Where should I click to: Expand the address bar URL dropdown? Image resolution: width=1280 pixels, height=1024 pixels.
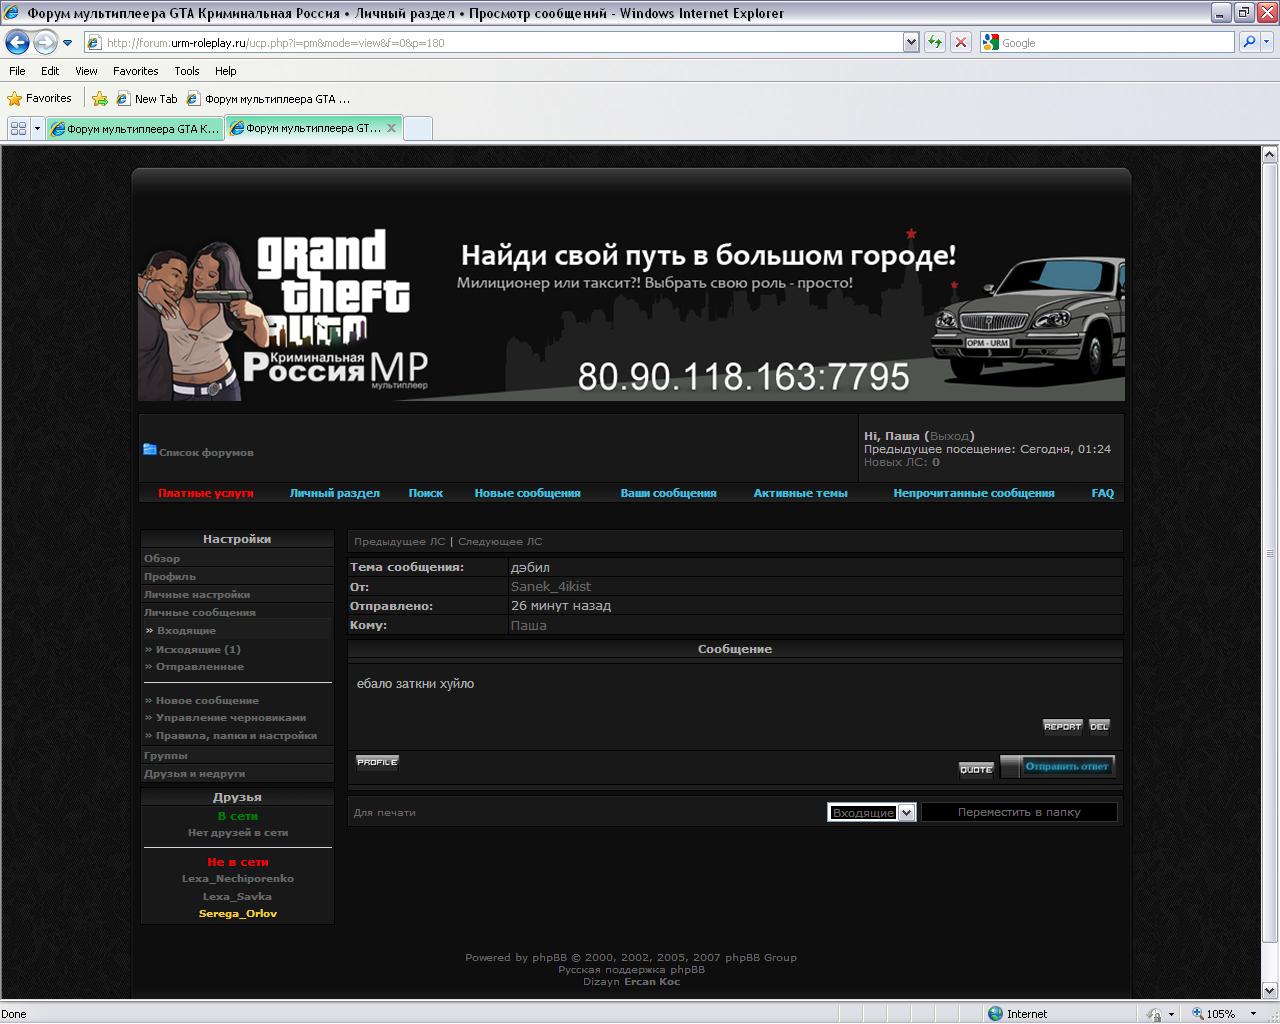point(911,42)
